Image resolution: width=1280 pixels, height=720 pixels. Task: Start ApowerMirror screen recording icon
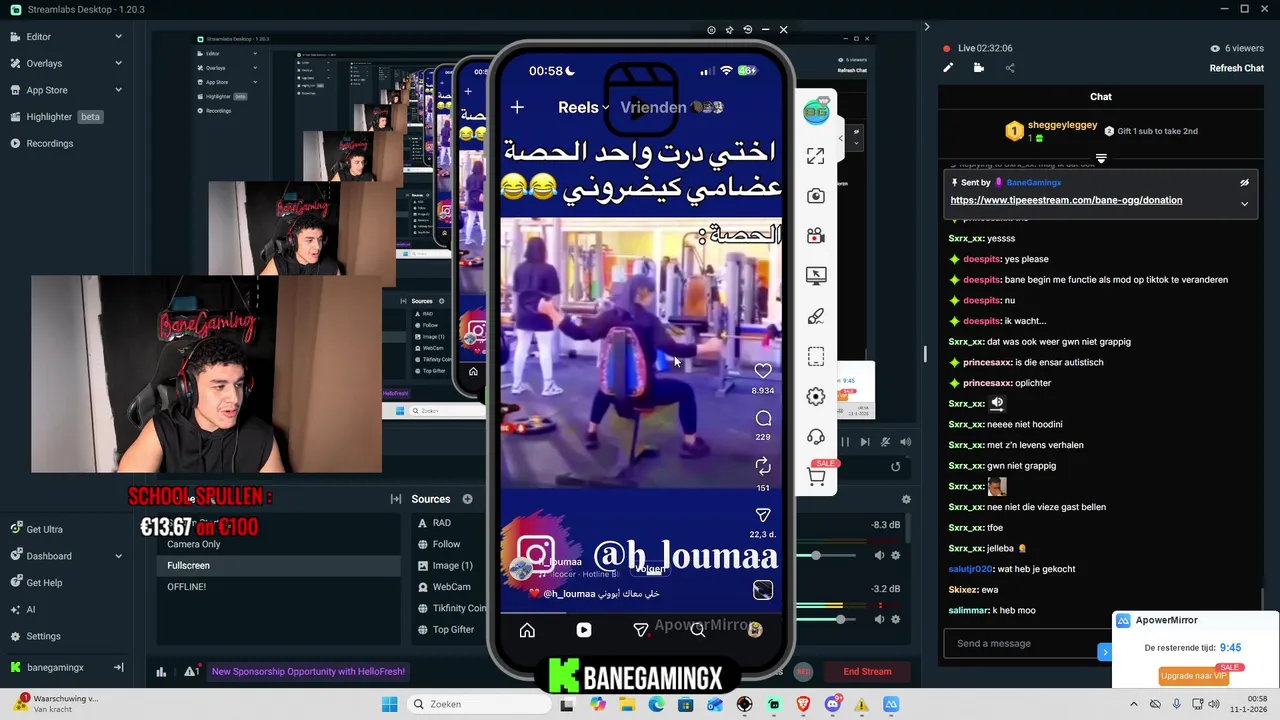816,236
